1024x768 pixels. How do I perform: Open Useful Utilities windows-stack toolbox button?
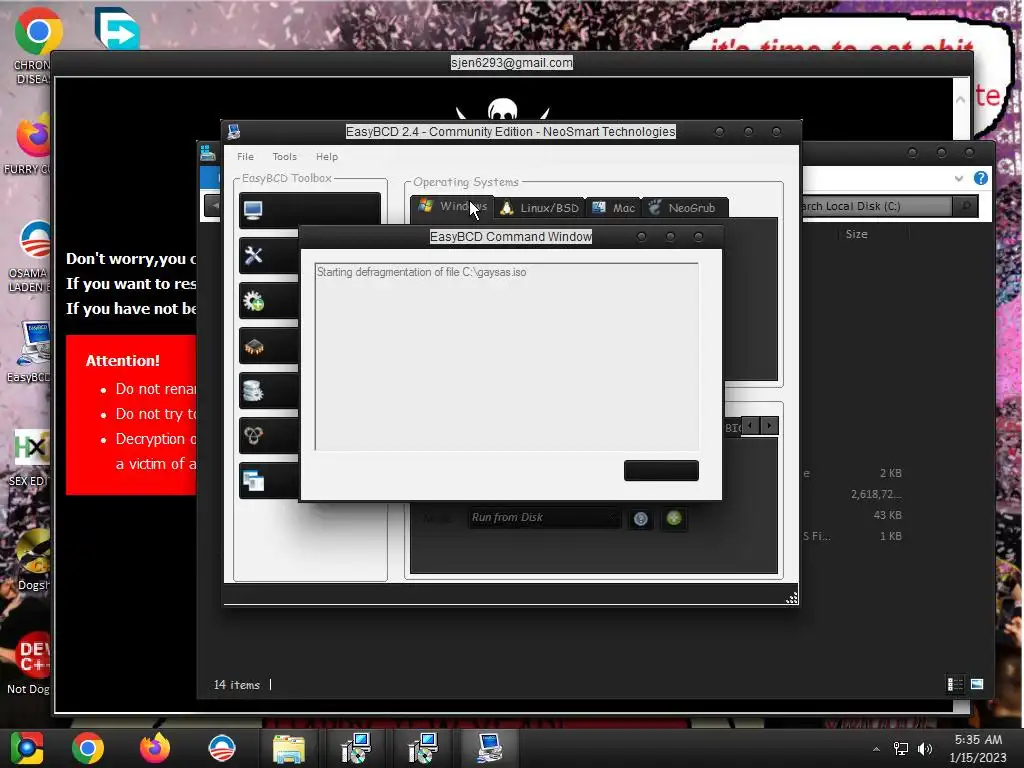pyautogui.click(x=268, y=481)
